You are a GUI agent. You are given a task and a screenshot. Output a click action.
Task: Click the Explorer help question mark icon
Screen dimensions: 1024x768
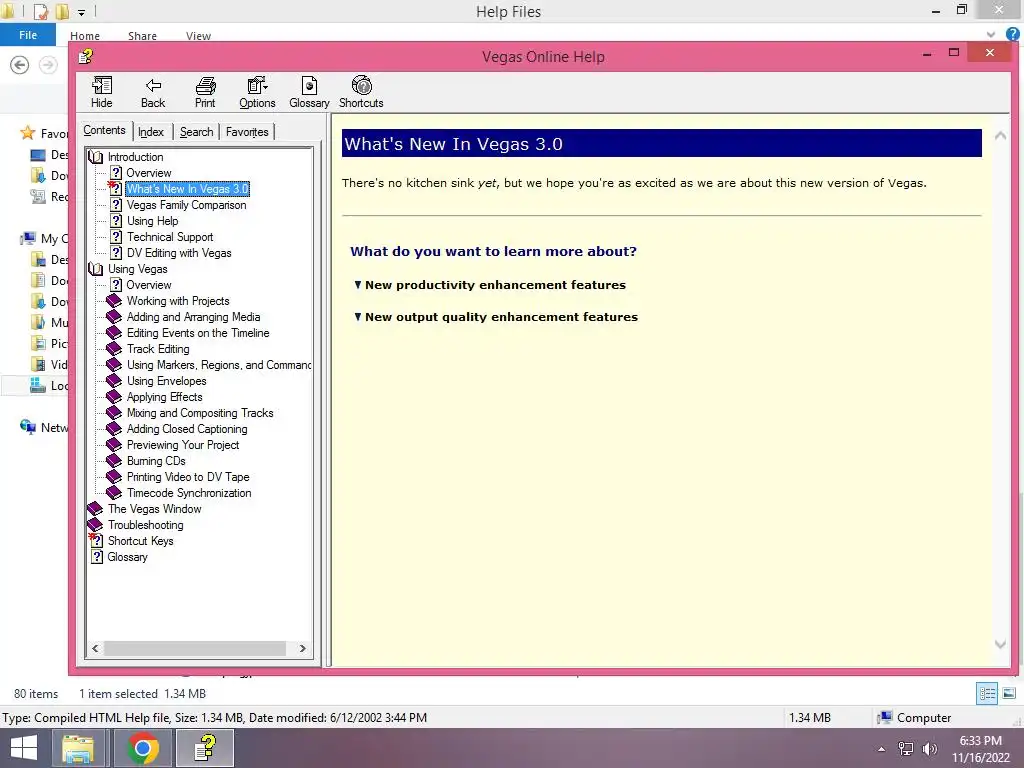1013,35
